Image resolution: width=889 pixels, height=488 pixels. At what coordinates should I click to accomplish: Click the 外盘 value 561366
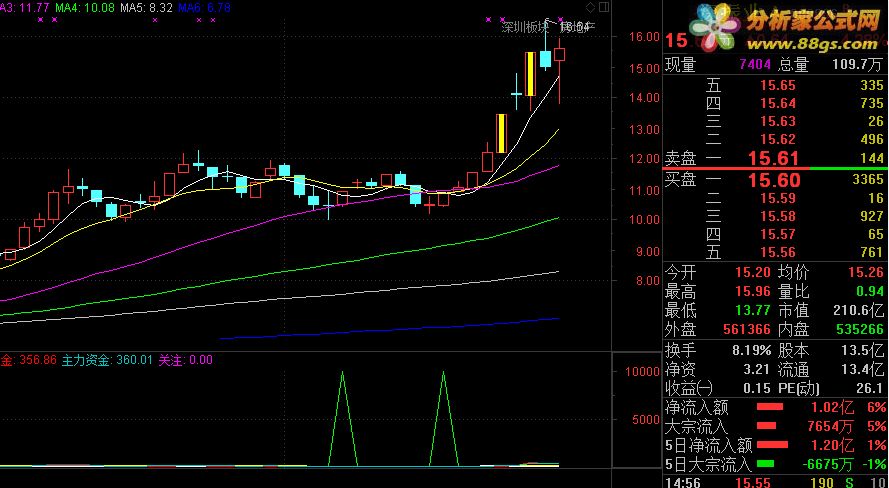(747, 329)
